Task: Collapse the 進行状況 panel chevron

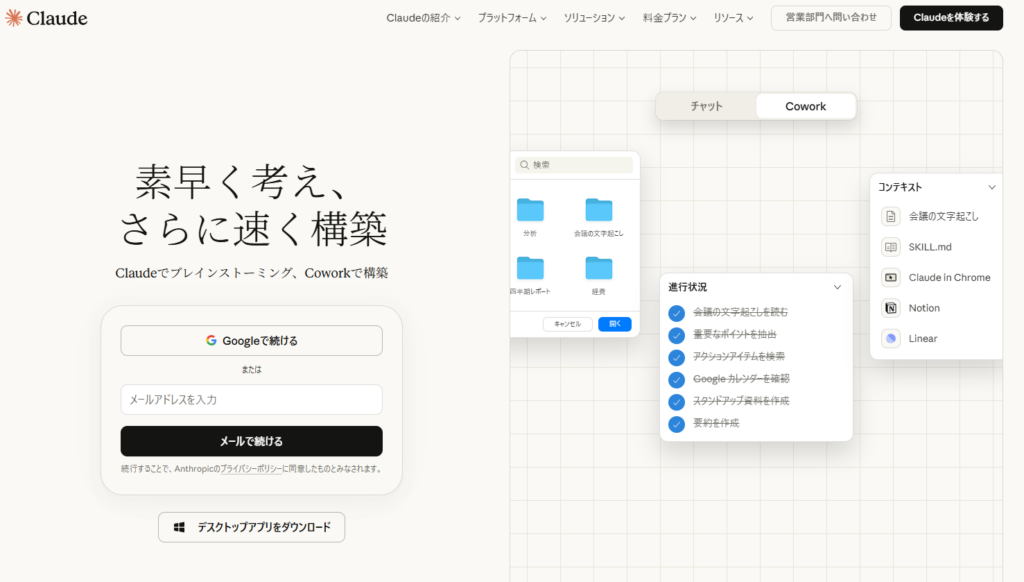Action: tap(837, 287)
